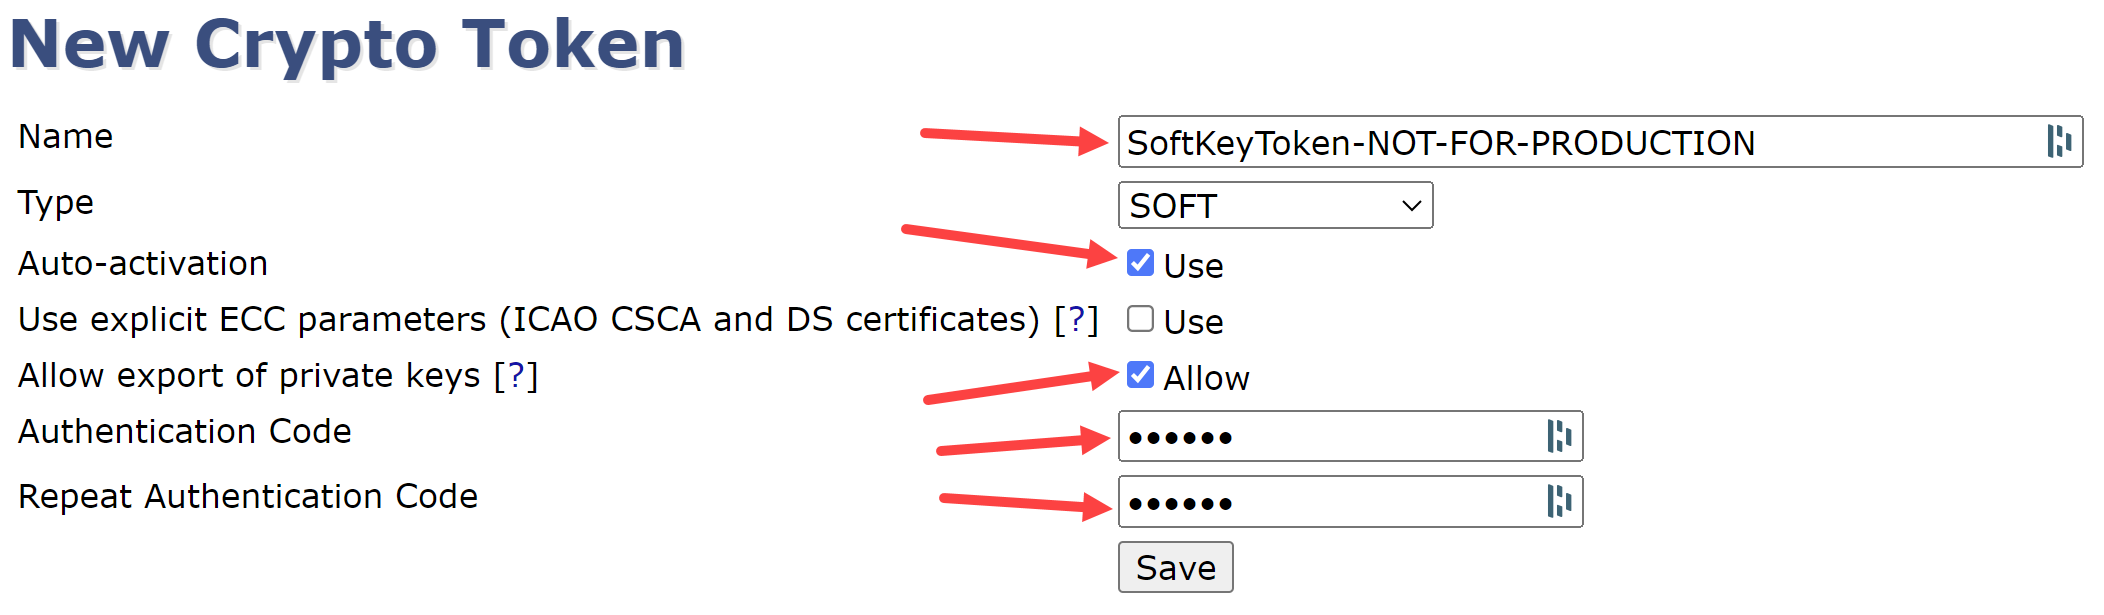The image size is (2104, 615).
Task: Click the Auto-activation row label
Action: point(143,263)
